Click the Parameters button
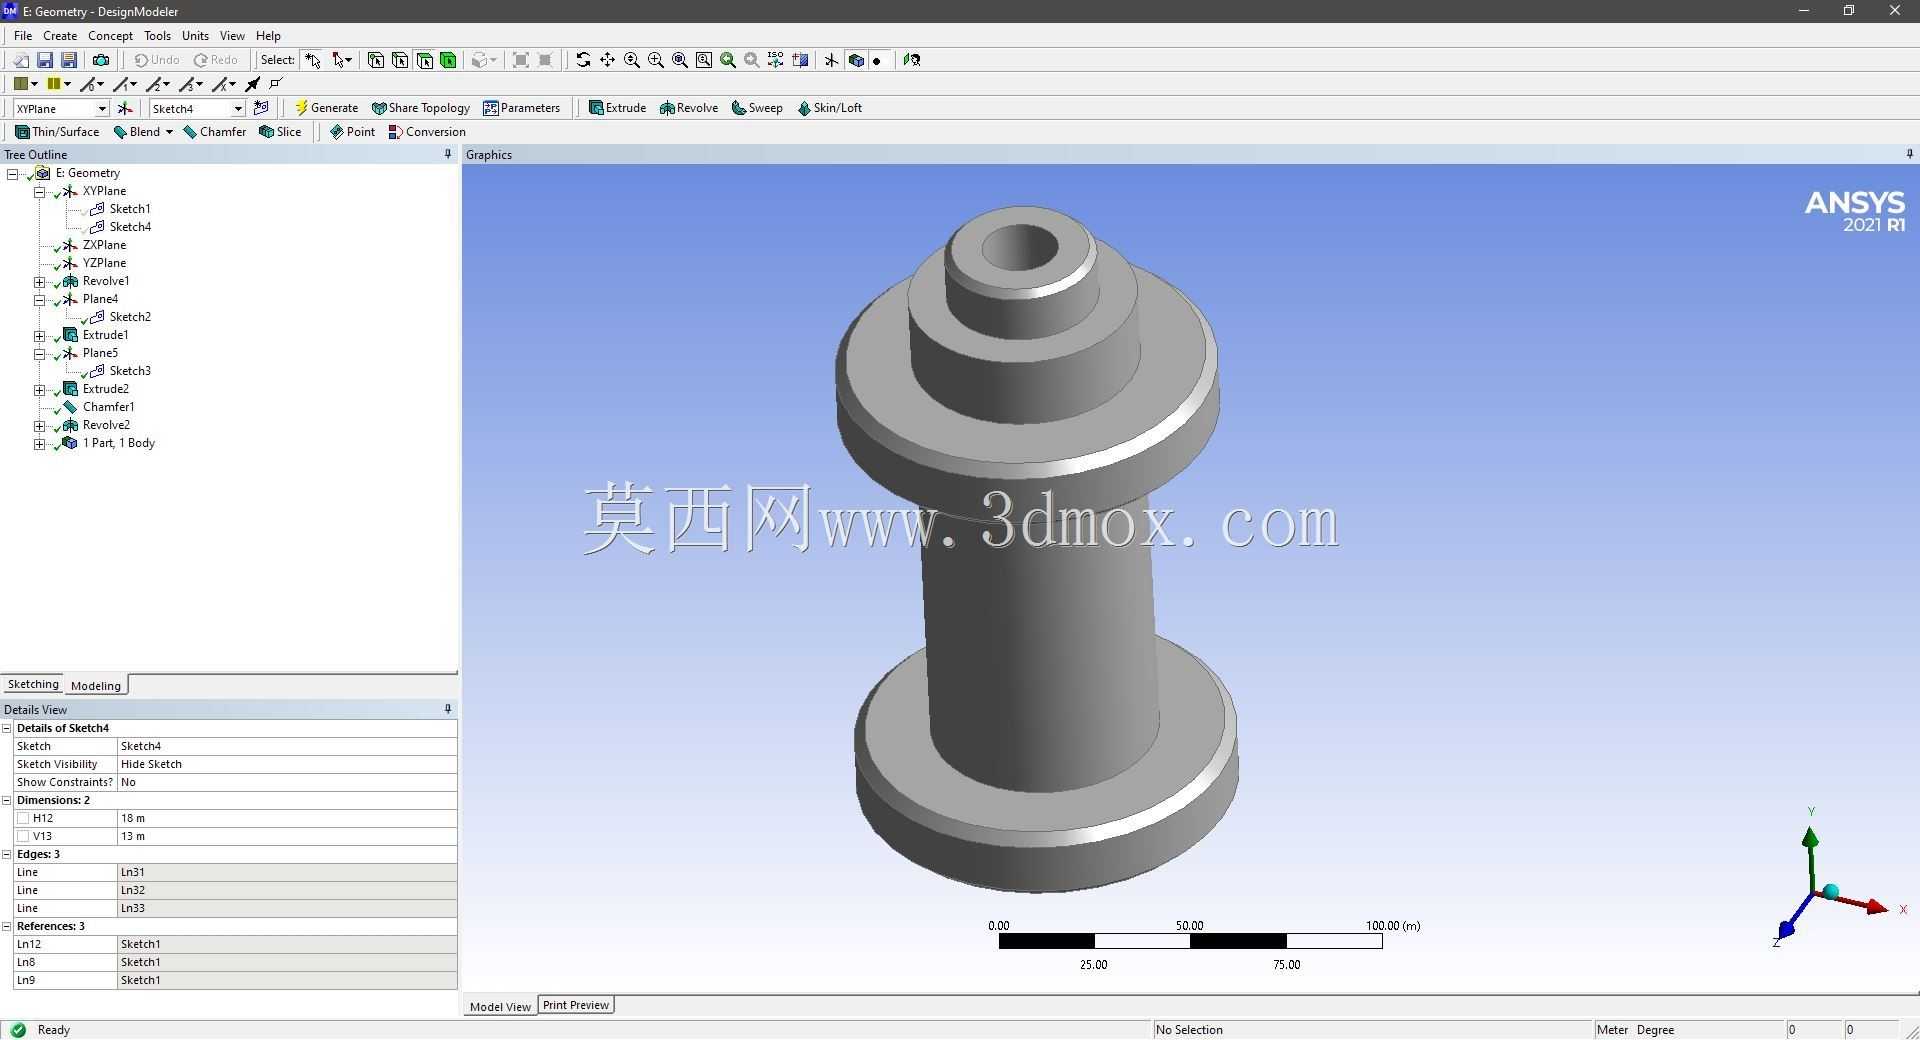1920x1040 pixels. [x=522, y=108]
